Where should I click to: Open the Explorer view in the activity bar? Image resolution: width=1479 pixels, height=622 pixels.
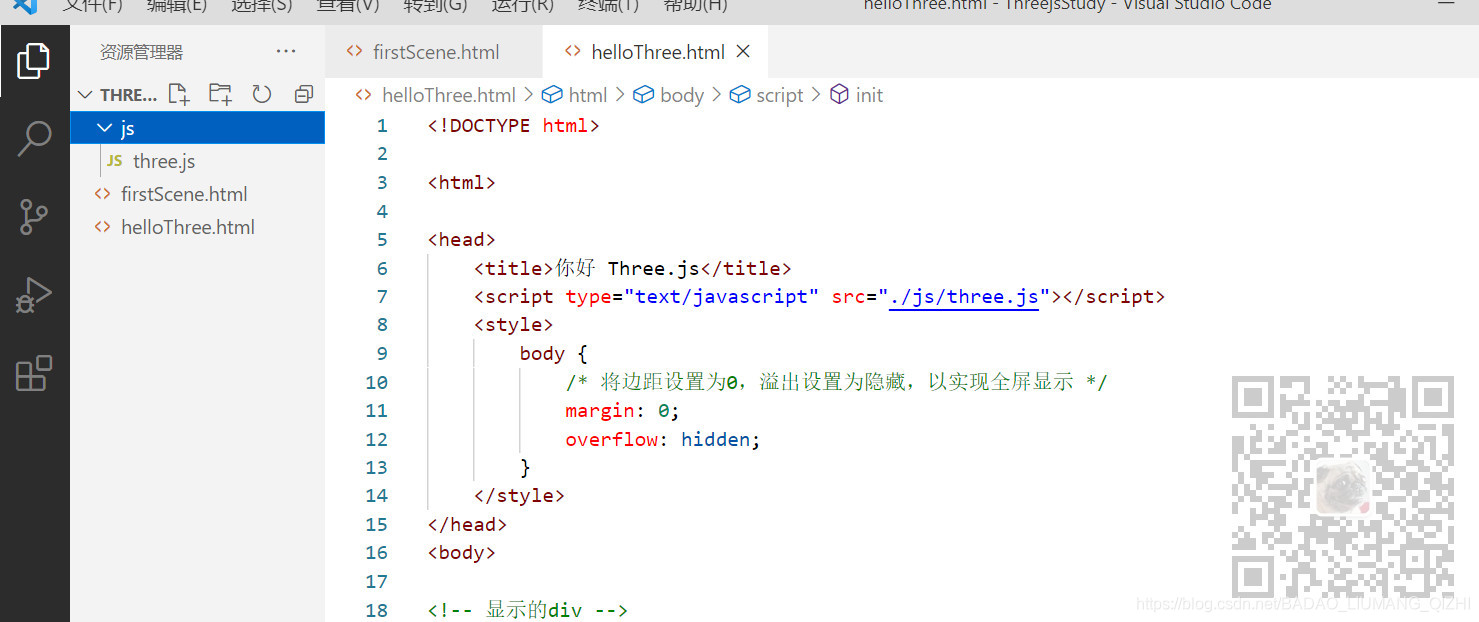point(34,61)
